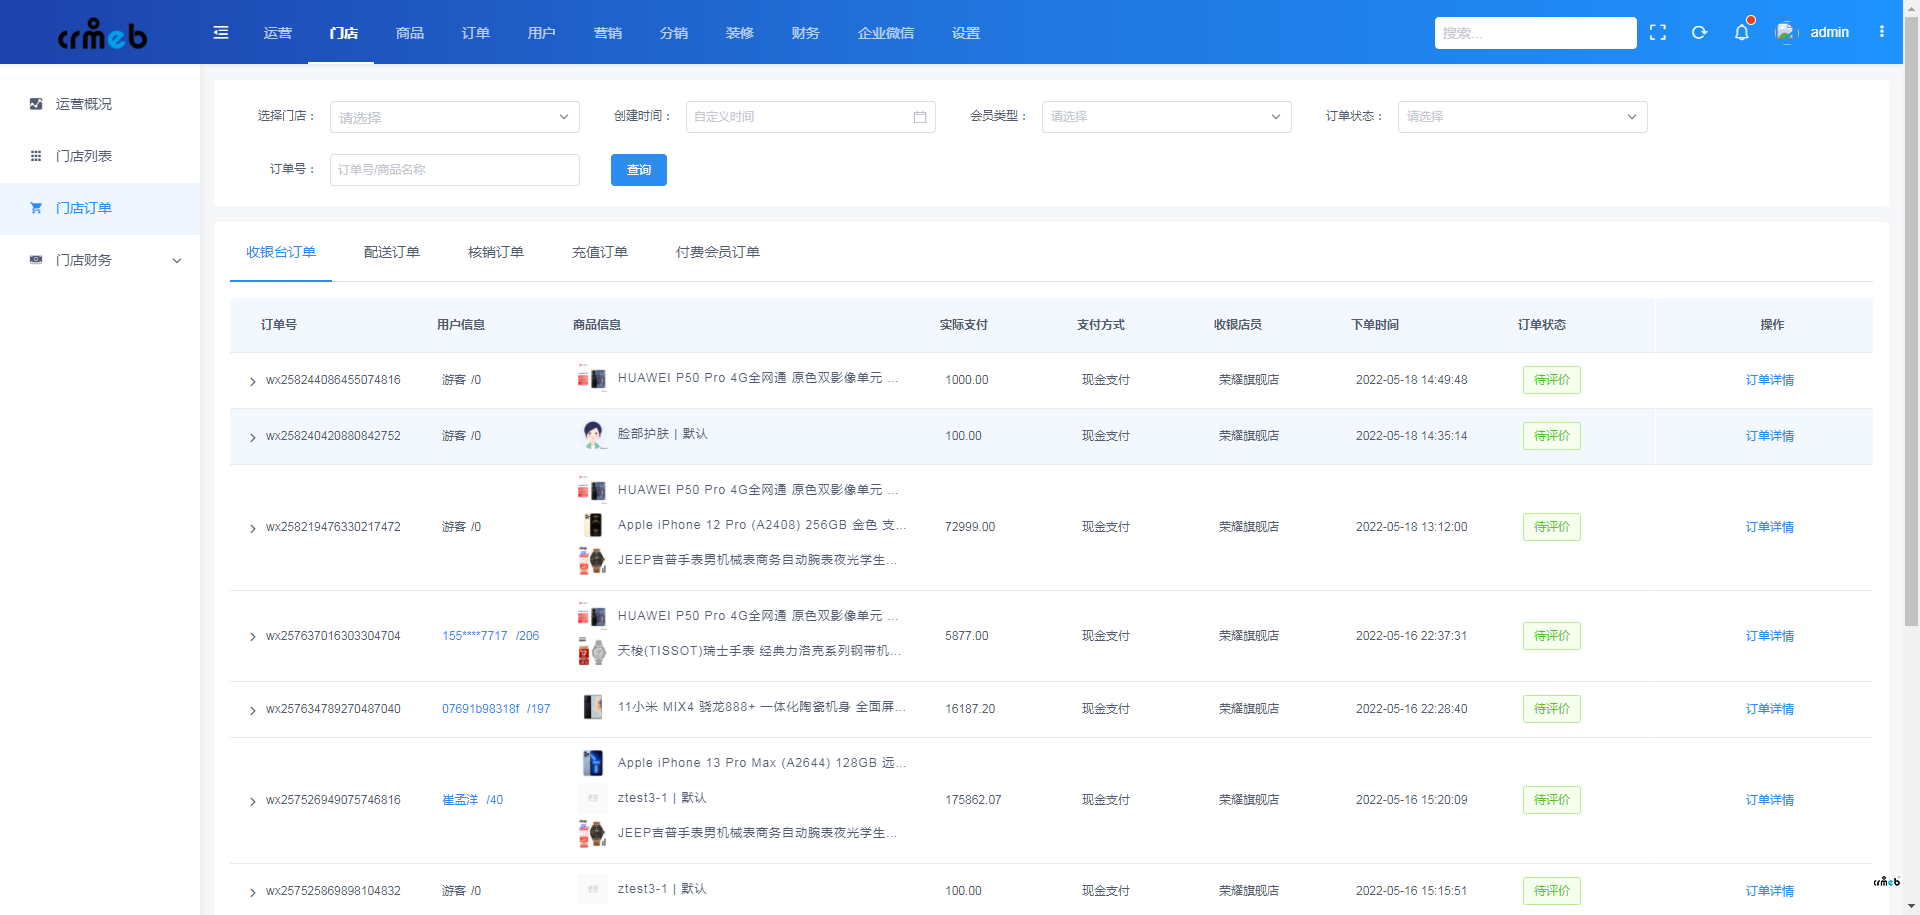The width and height of the screenshot is (1920, 915).
Task: Click the small crmeb floating icon at bottom right
Action: [1886, 882]
